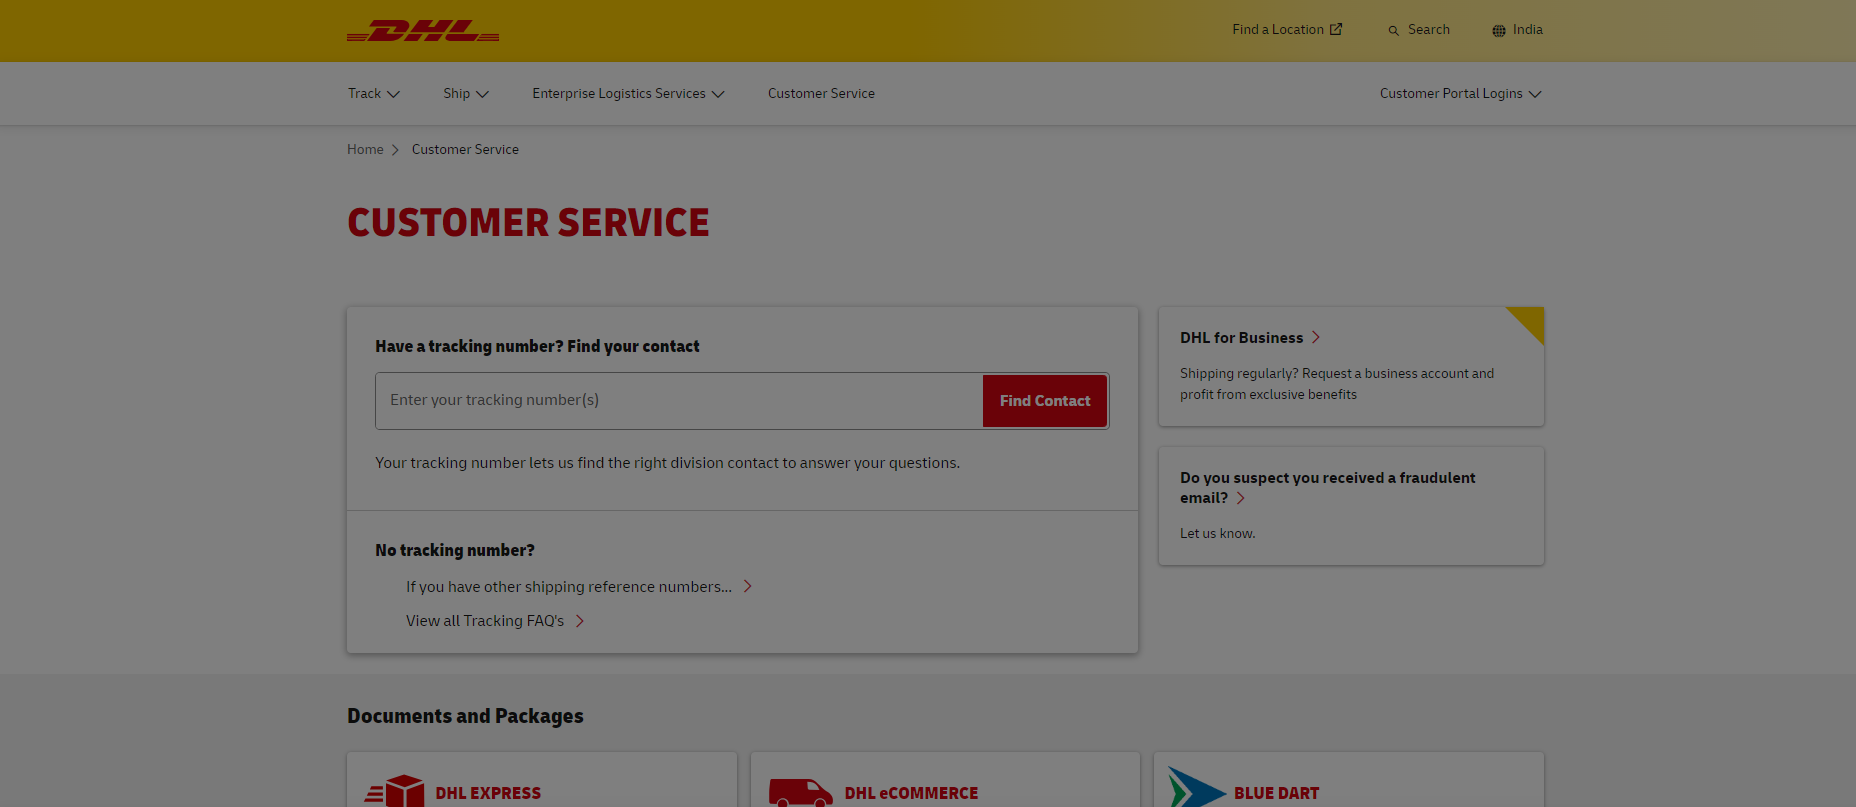Expand Customer Portal Logins dropdown
Viewport: 1856px width, 807px height.
(1460, 93)
